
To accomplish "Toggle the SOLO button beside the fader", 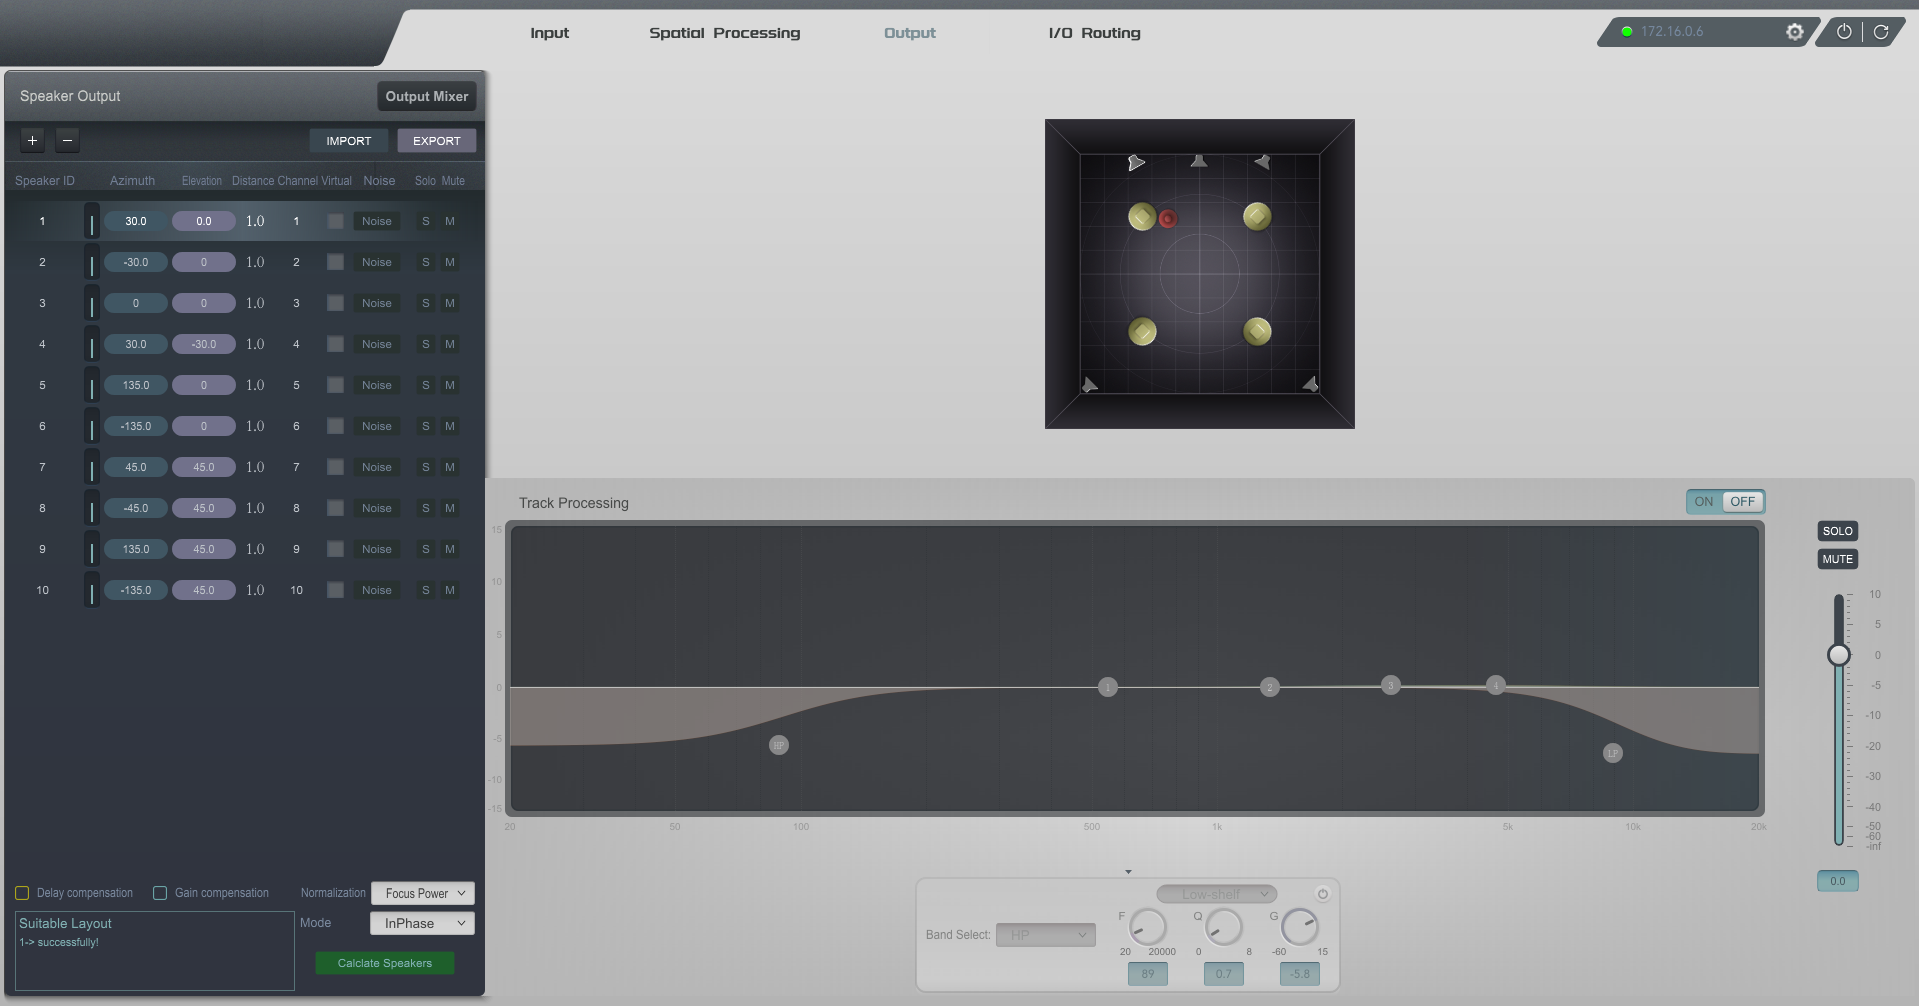I will tap(1837, 531).
